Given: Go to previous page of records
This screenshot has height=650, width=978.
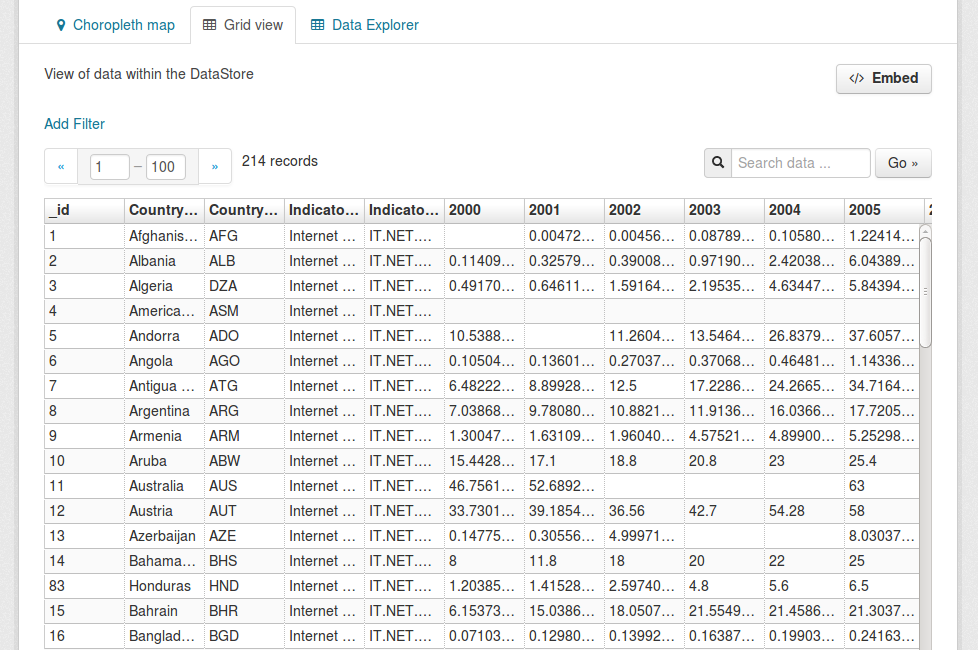Looking at the screenshot, I should pyautogui.click(x=61, y=167).
